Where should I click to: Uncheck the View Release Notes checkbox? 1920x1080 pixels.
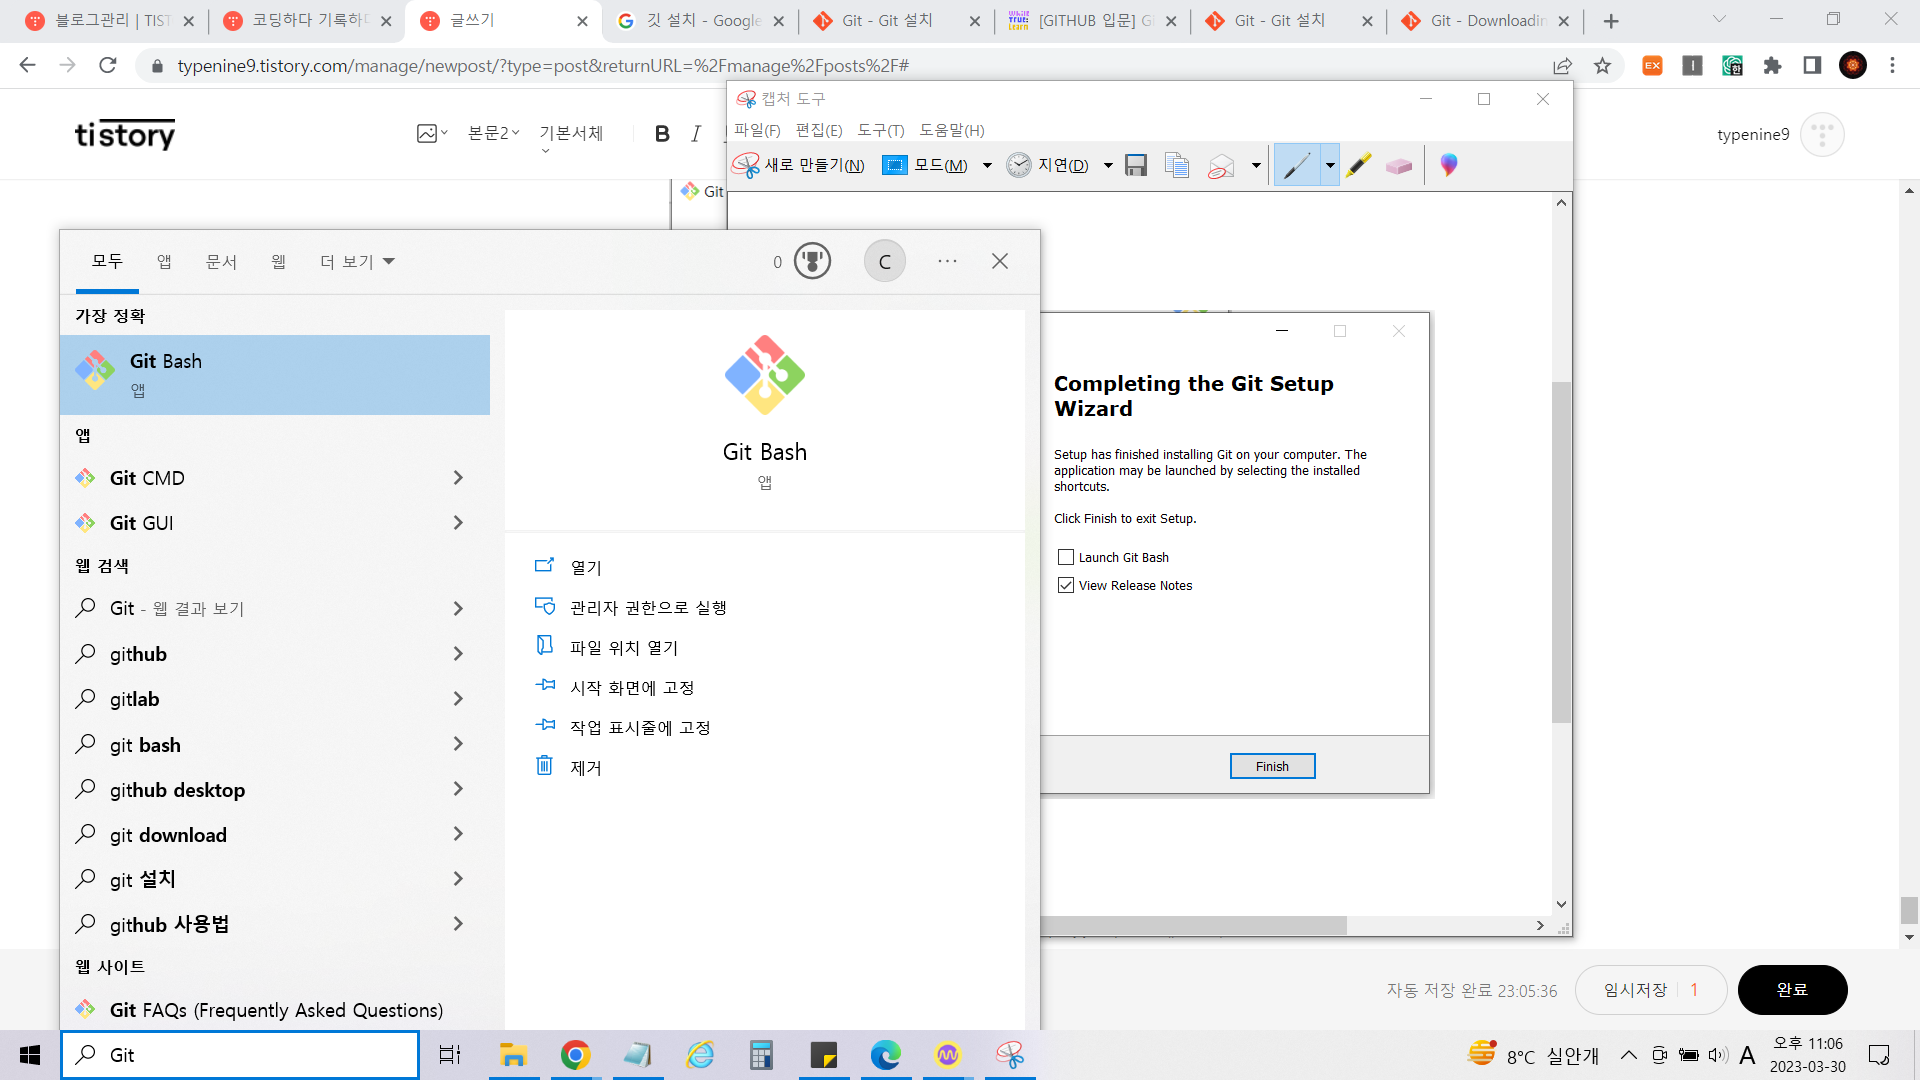1066,585
